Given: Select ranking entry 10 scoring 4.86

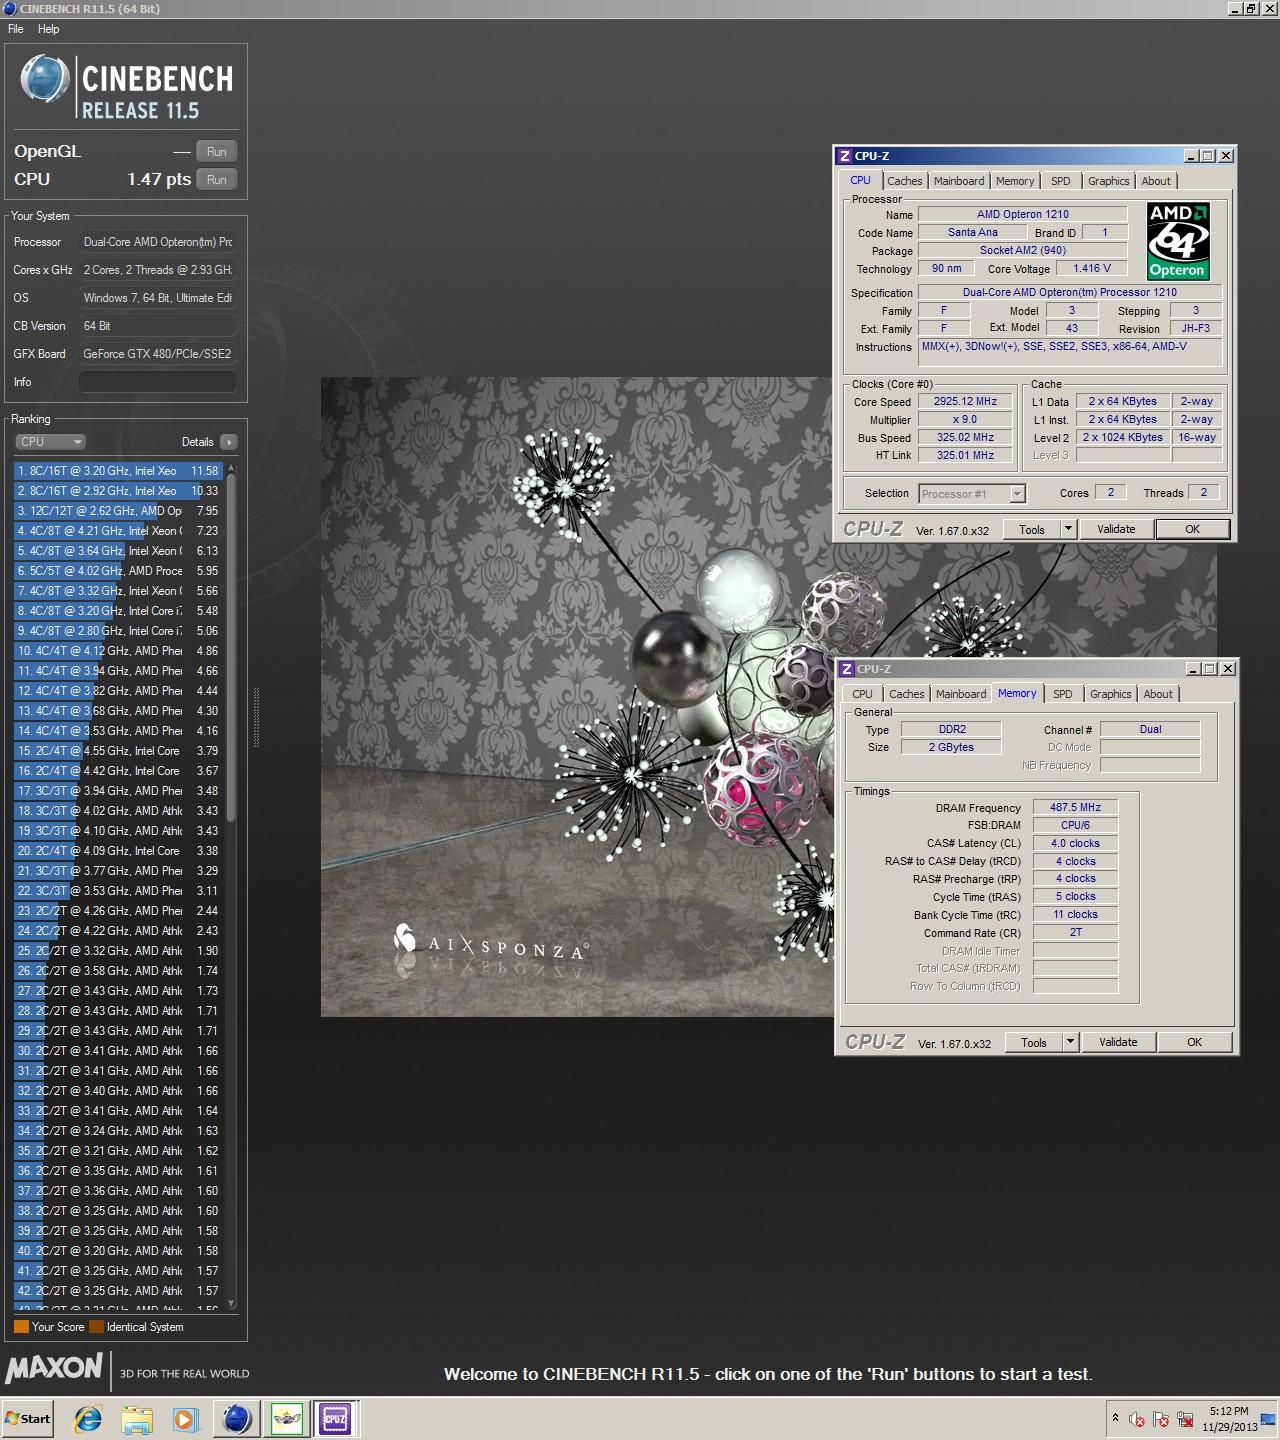Looking at the screenshot, I should (118, 651).
